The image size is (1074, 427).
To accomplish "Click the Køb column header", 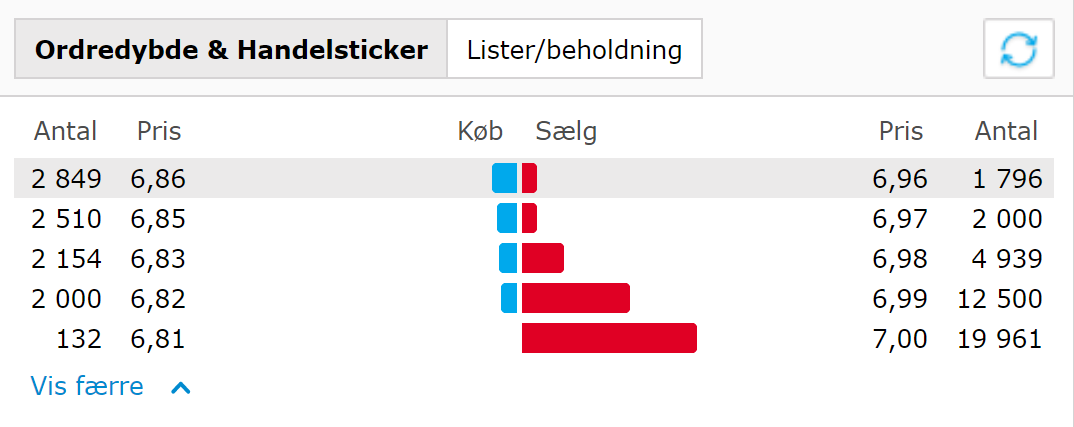I will (x=480, y=131).
